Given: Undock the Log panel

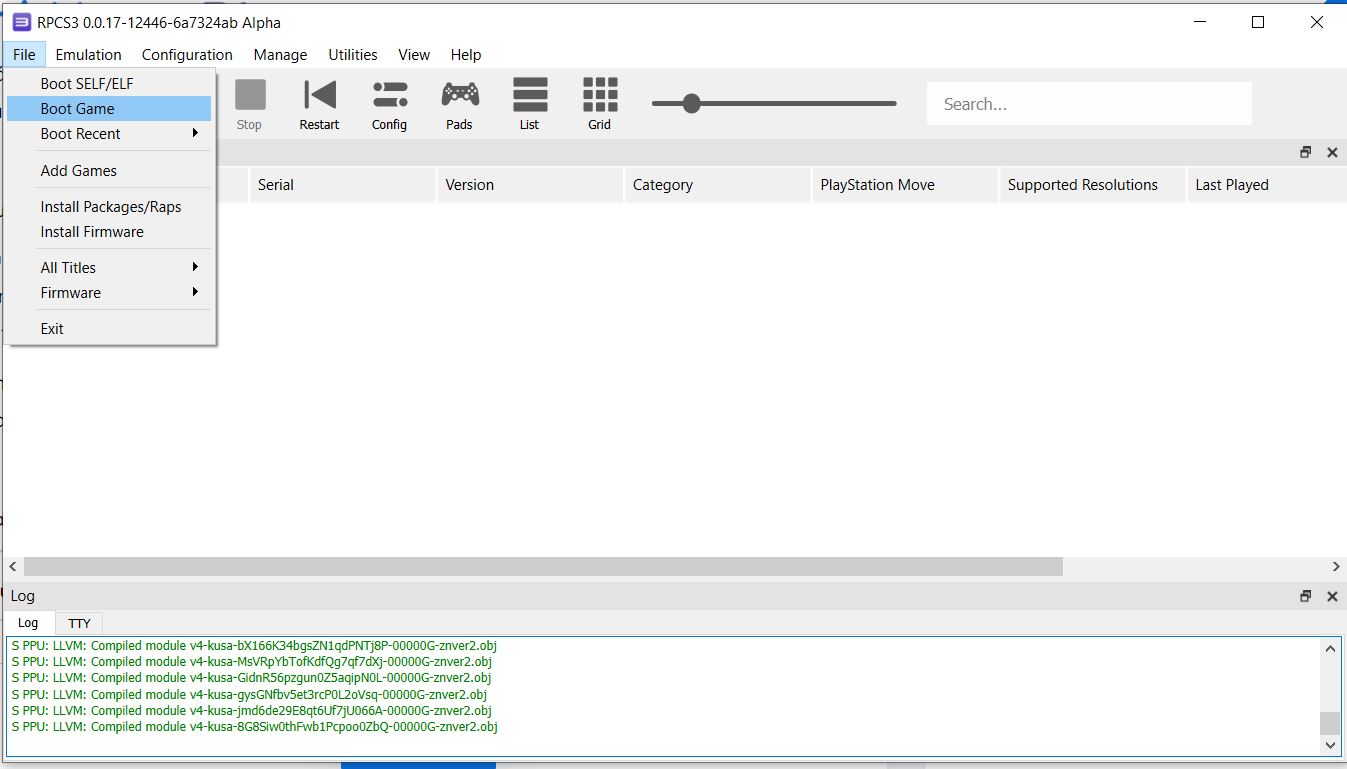Looking at the screenshot, I should [1305, 596].
